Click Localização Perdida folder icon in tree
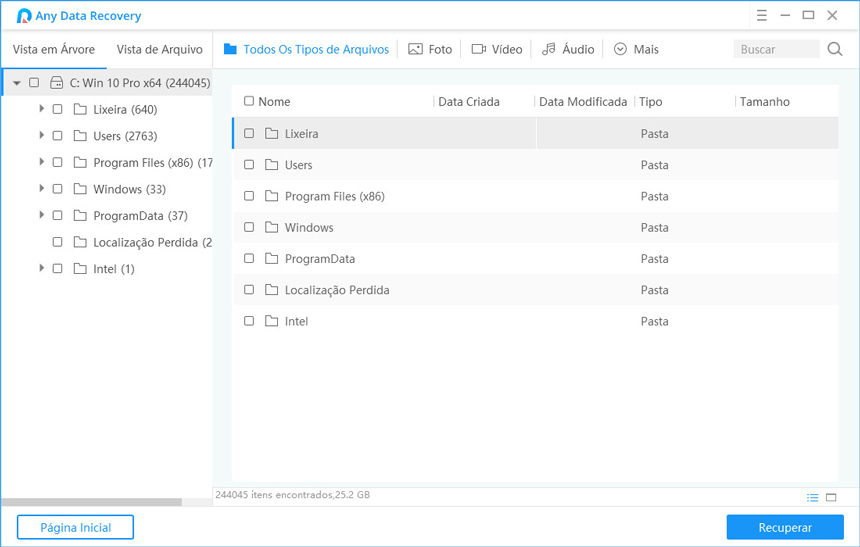The height and width of the screenshot is (547, 860). click(x=80, y=242)
